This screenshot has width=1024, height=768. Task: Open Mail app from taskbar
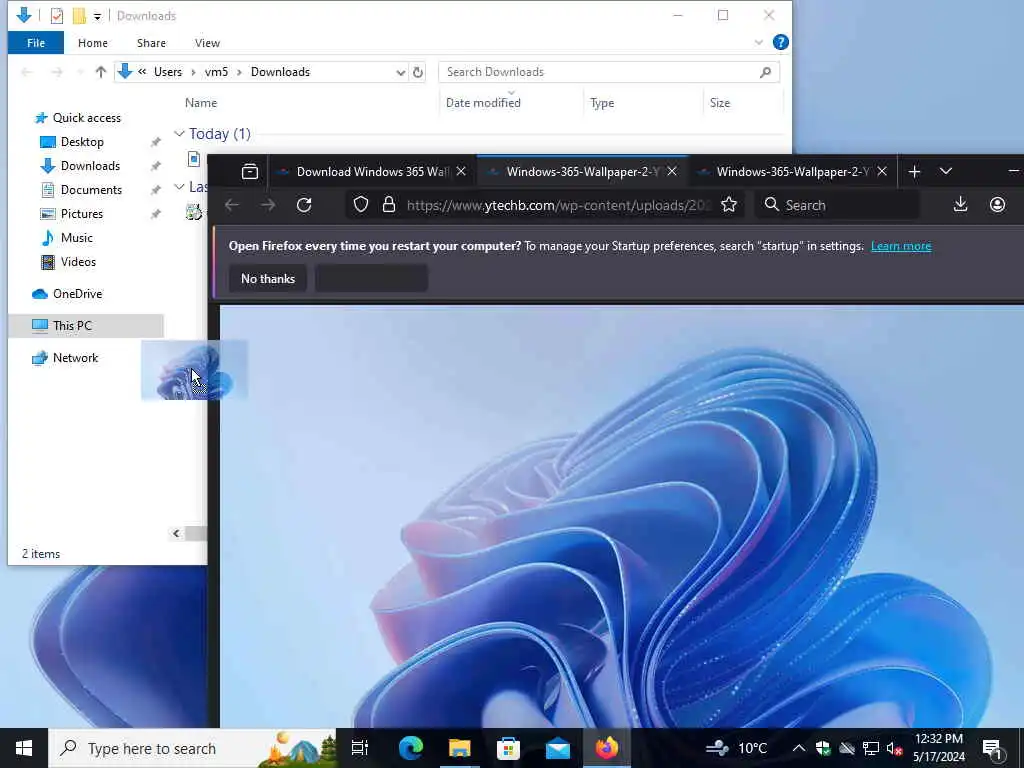(x=558, y=748)
